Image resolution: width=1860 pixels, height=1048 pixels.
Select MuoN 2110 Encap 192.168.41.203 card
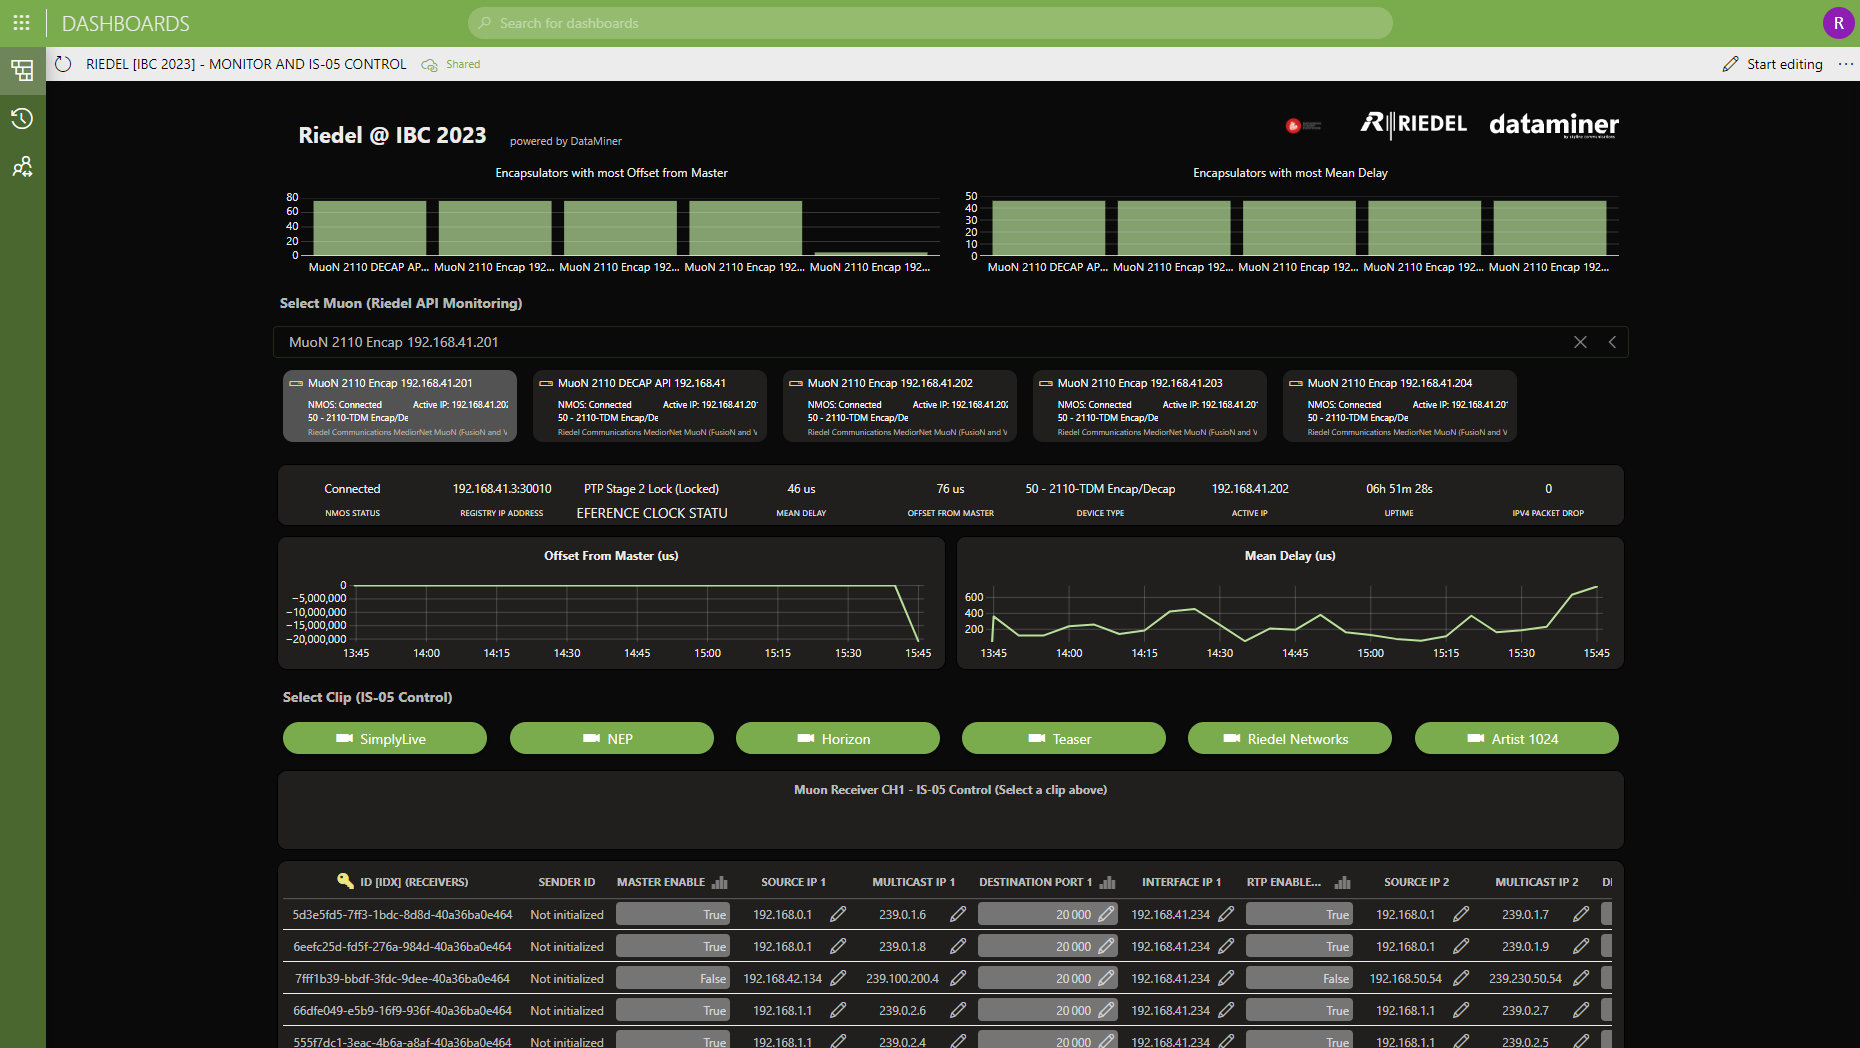coord(1150,406)
